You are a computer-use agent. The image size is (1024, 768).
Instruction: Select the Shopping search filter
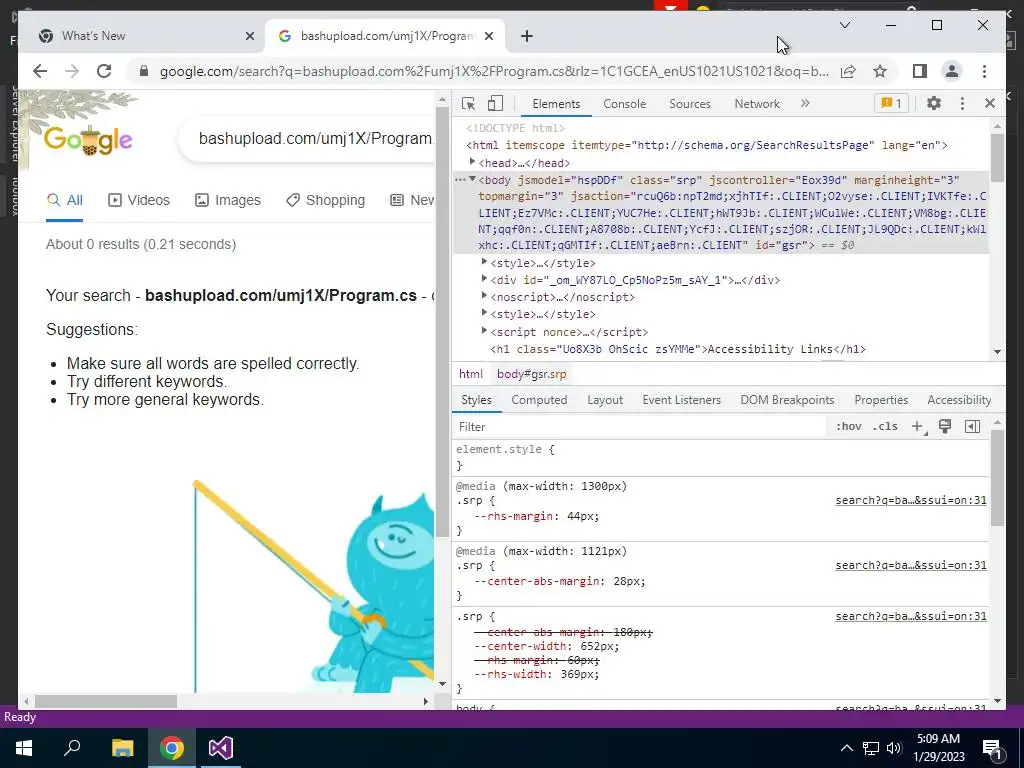pos(325,200)
